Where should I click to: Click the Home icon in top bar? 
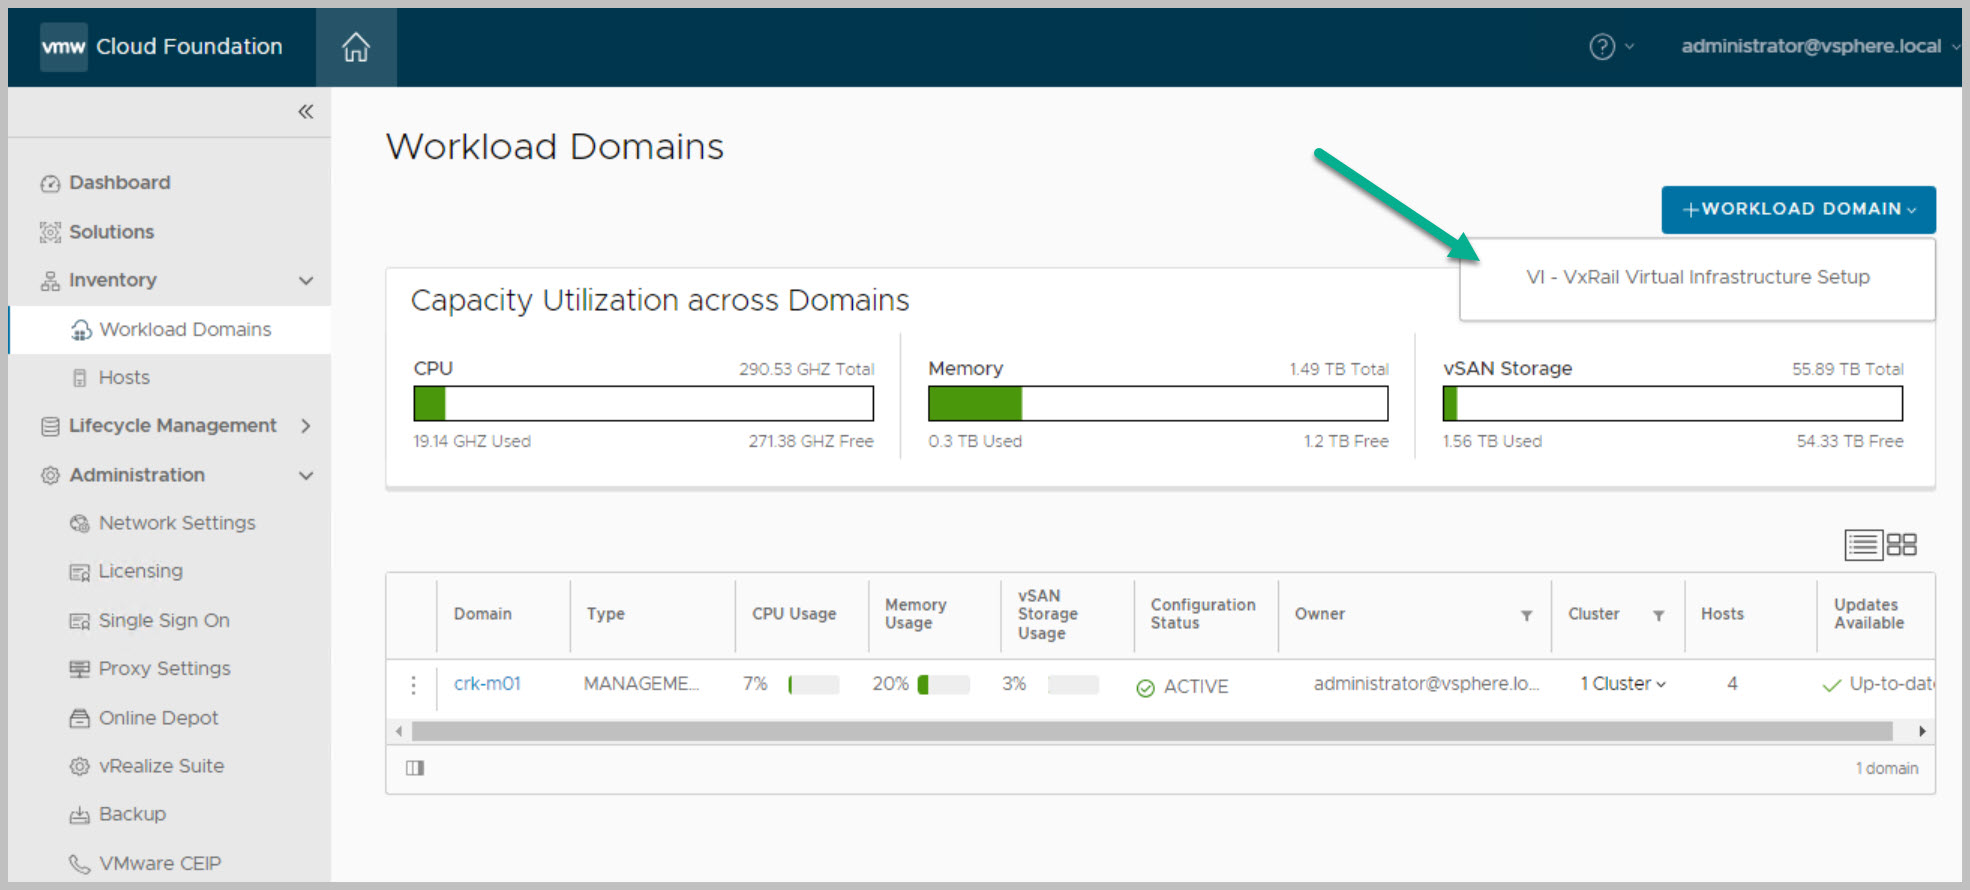[x=356, y=47]
